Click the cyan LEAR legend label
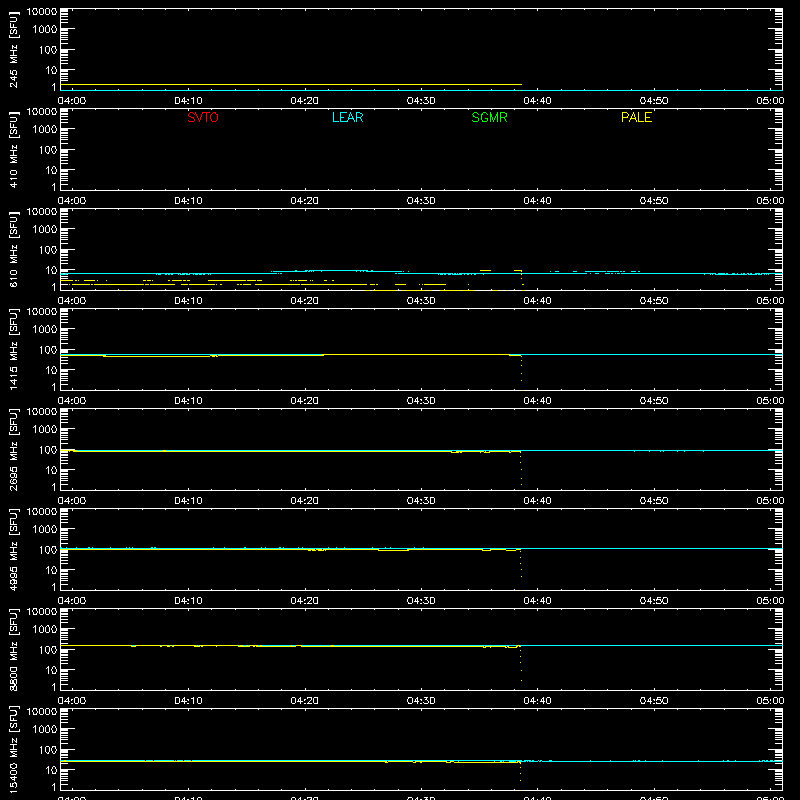800x800 pixels. tap(347, 117)
